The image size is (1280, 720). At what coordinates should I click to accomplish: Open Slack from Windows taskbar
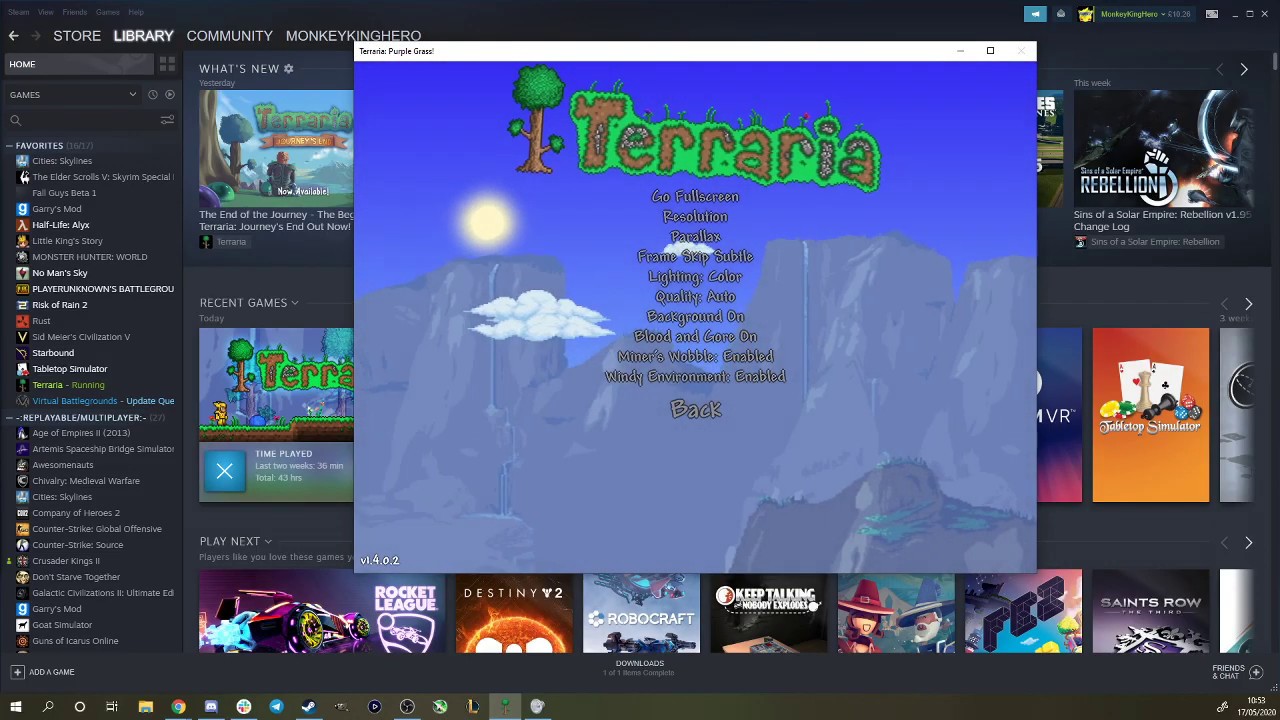tap(243, 707)
